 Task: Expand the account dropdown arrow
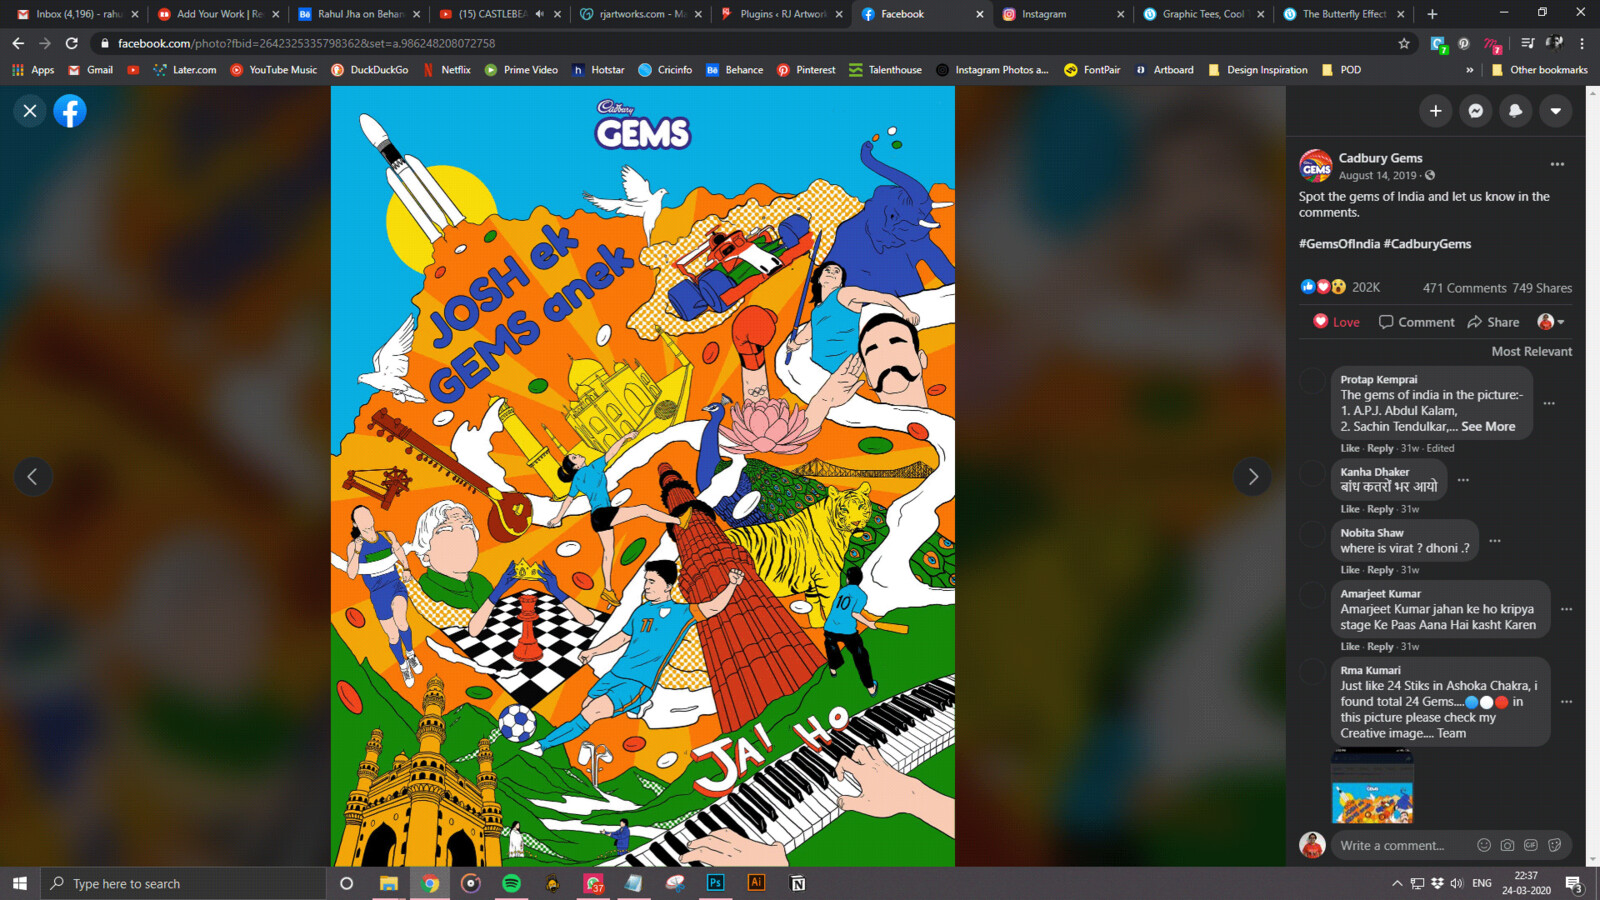tap(1555, 111)
